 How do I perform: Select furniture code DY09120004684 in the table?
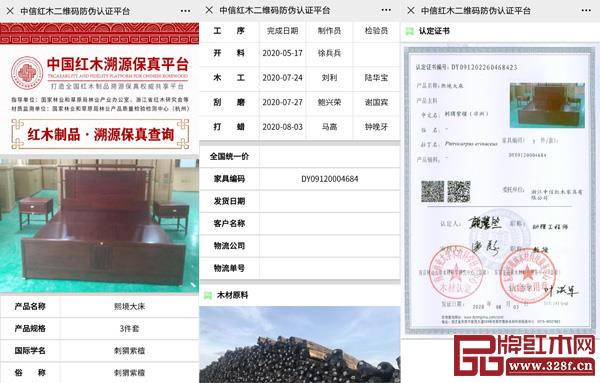[329, 179]
